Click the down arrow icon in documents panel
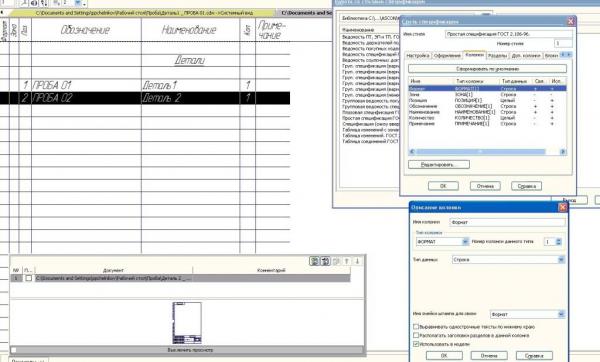The height and width of the screenshot is (362, 600). (357, 261)
